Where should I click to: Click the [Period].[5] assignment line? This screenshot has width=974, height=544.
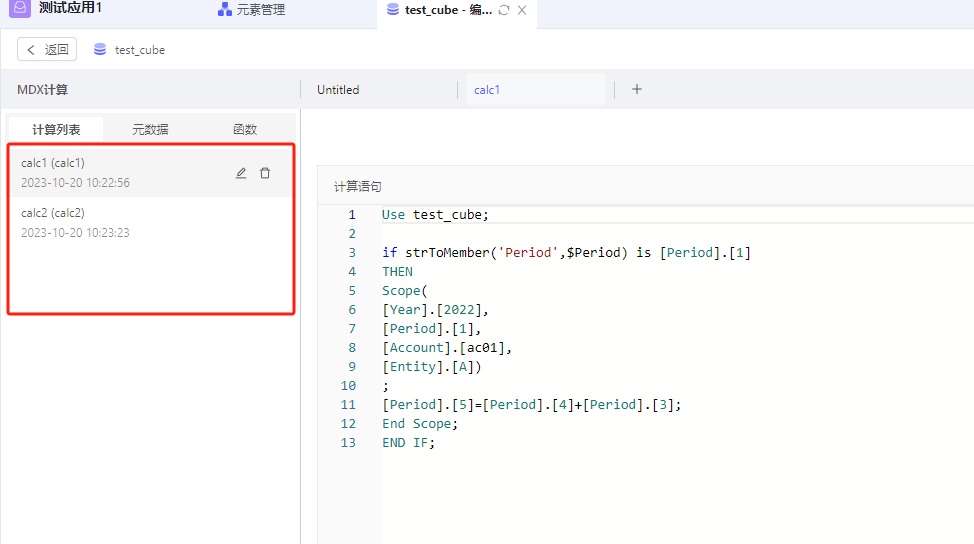click(532, 405)
